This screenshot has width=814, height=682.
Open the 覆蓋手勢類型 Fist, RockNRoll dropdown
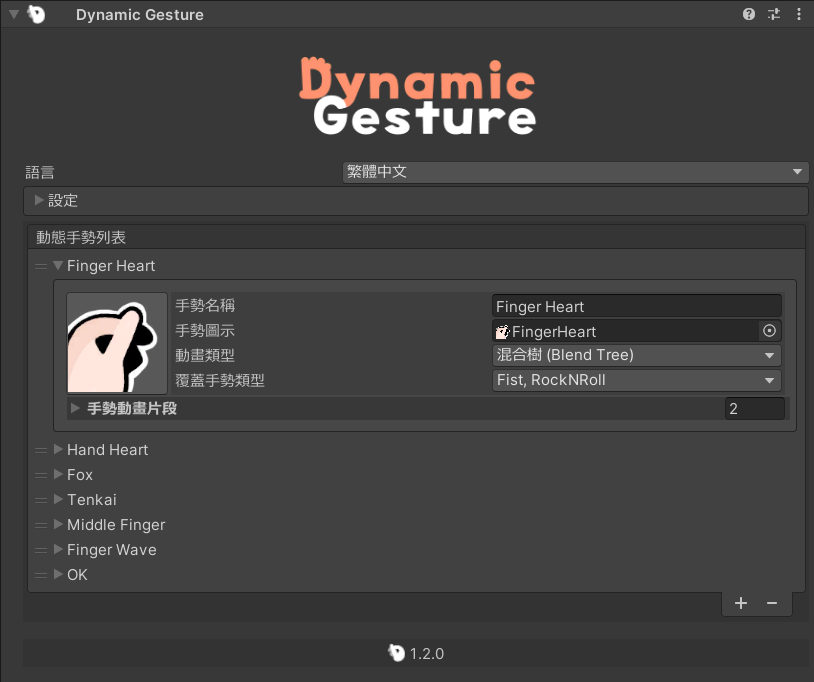(x=636, y=380)
